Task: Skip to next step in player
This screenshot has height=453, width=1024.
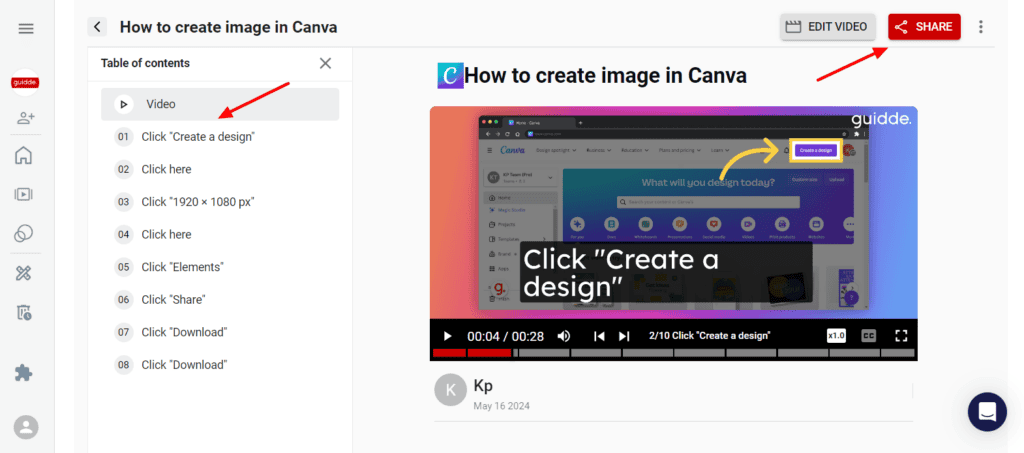Action: [x=624, y=336]
